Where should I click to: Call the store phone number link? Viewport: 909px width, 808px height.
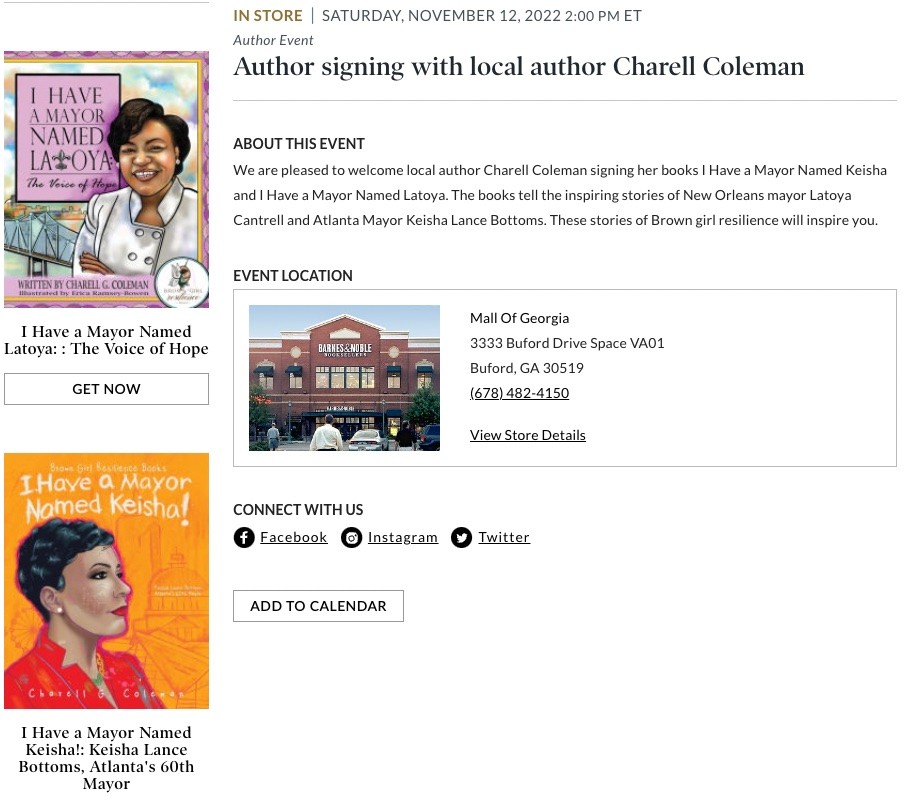tap(519, 393)
